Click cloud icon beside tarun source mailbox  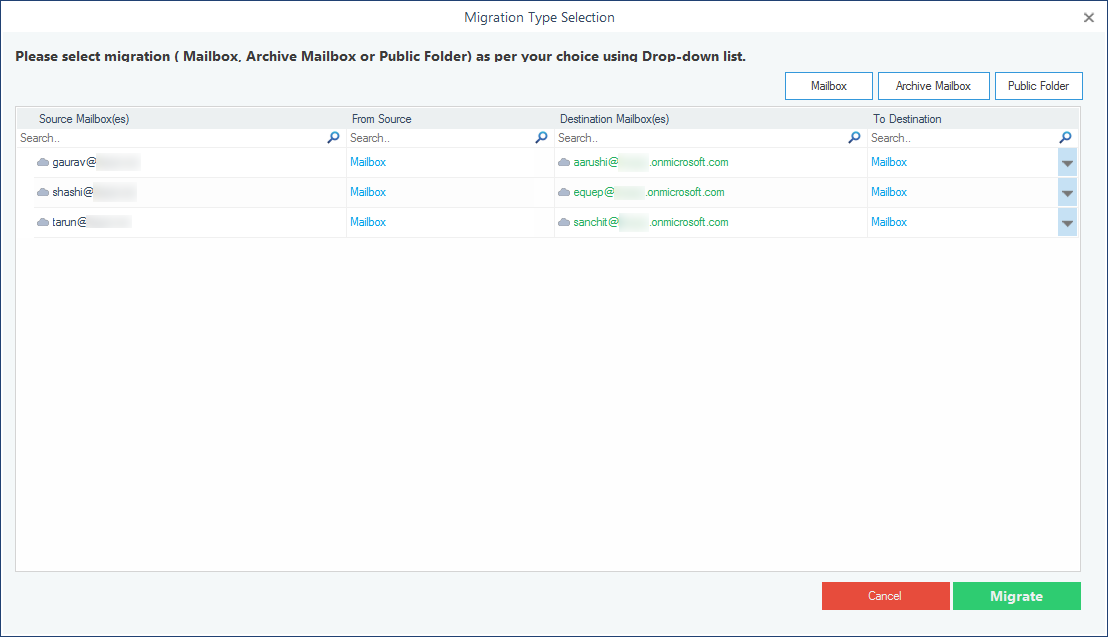point(43,222)
